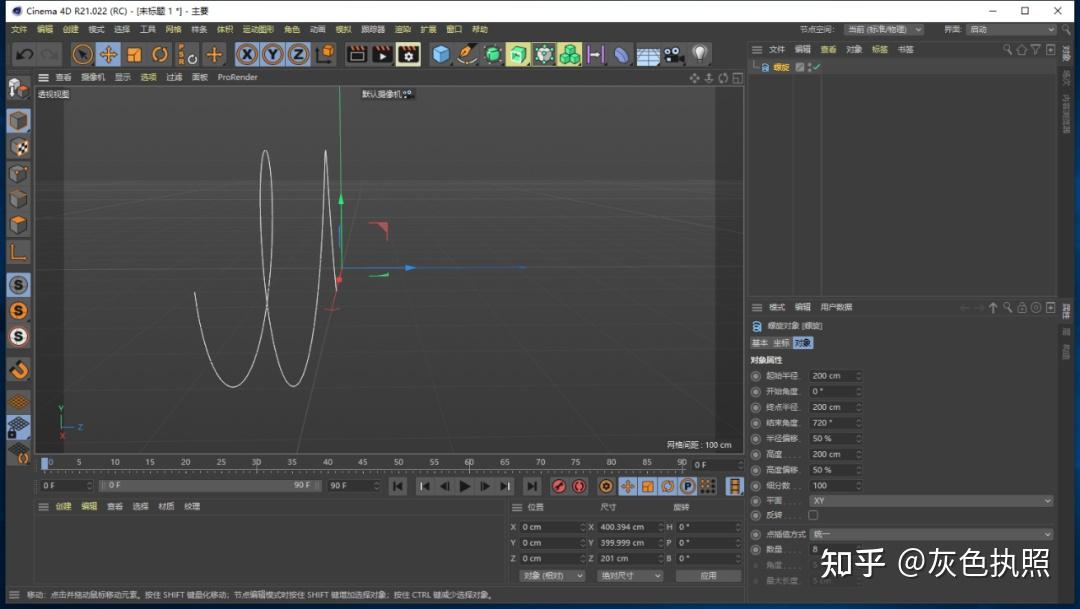Add a Cube primitive object

[441, 54]
